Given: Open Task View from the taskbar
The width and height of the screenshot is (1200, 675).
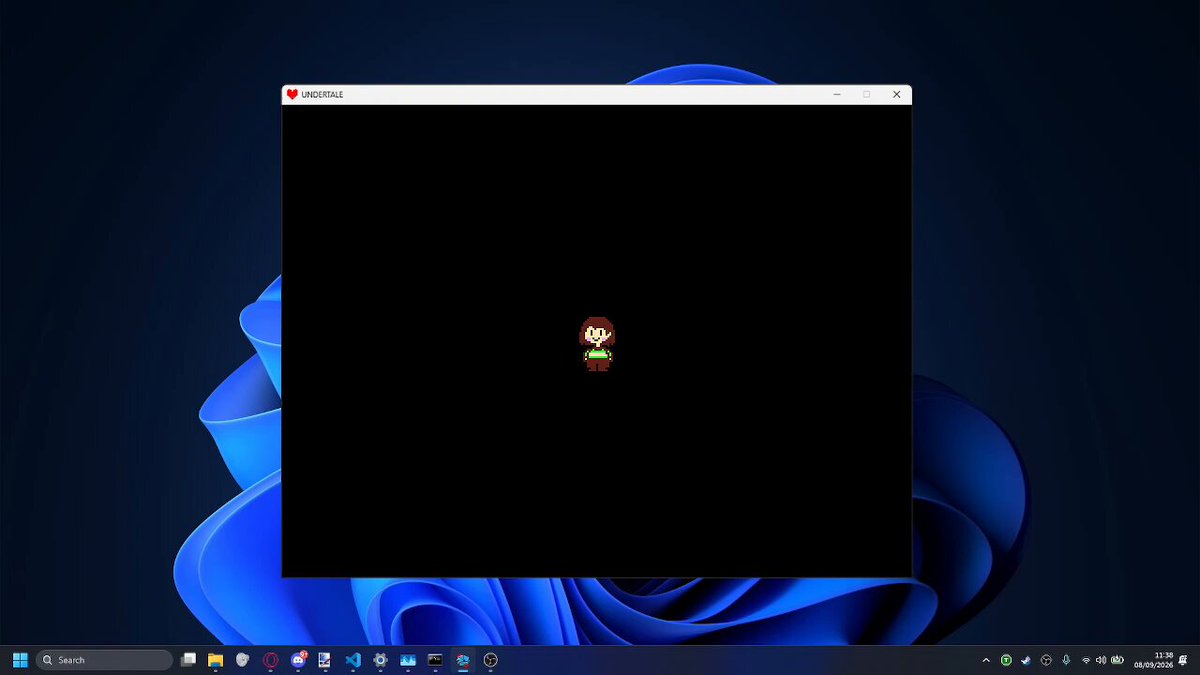Looking at the screenshot, I should (x=188, y=660).
